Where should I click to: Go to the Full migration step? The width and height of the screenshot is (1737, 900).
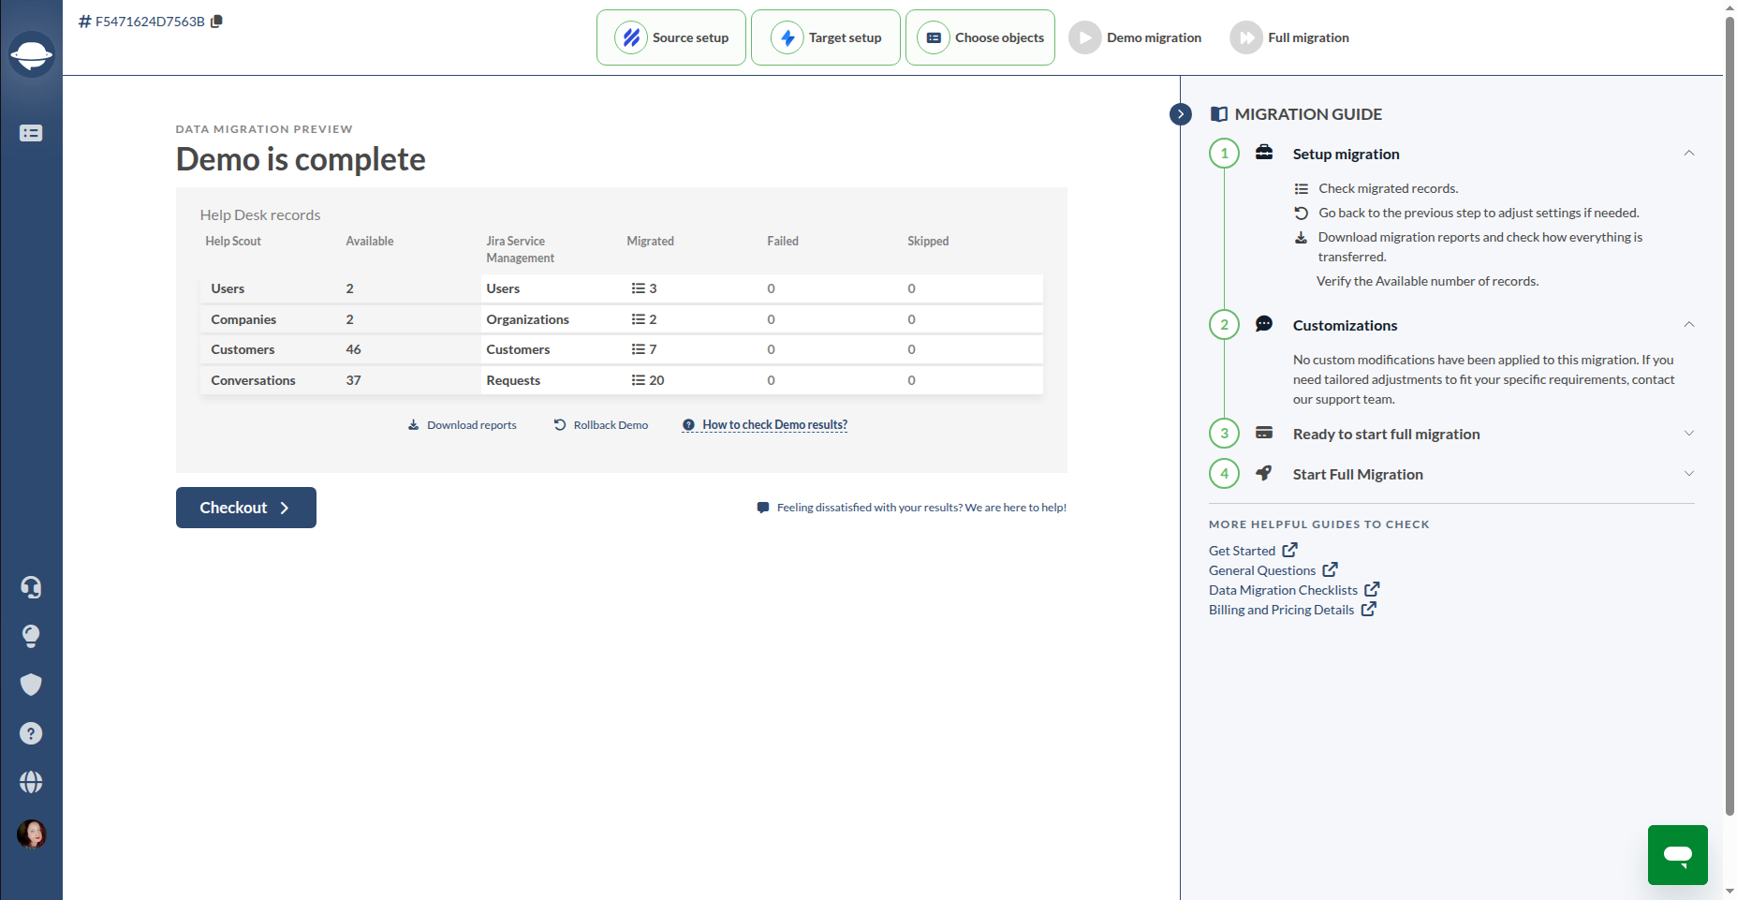(x=1290, y=38)
